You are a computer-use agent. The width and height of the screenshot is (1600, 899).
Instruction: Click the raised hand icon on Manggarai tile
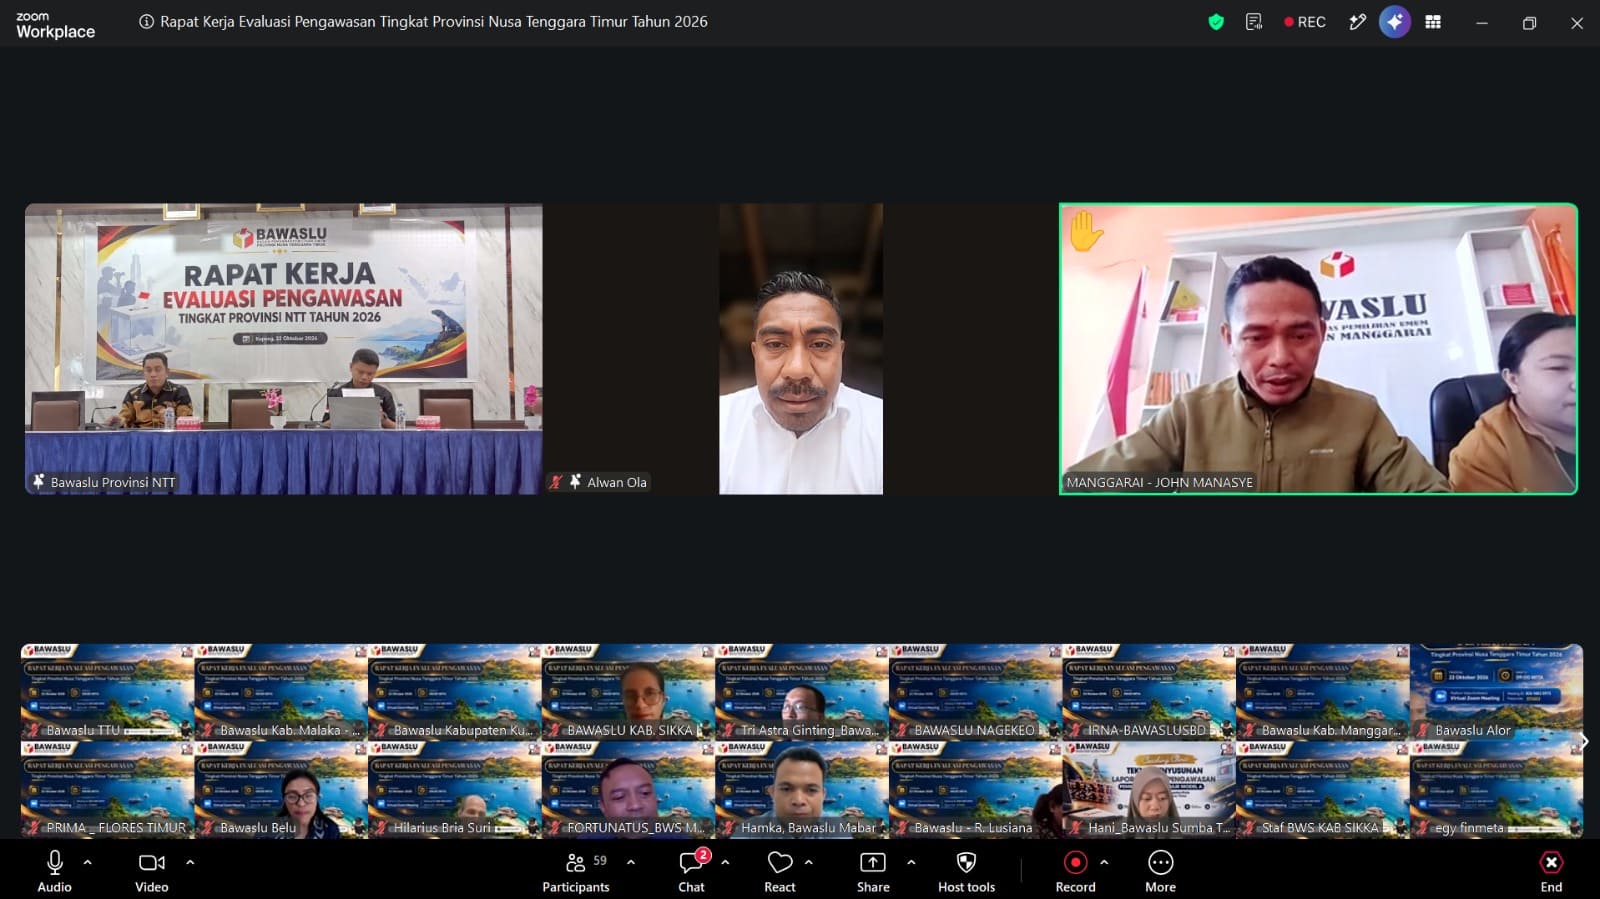1086,231
